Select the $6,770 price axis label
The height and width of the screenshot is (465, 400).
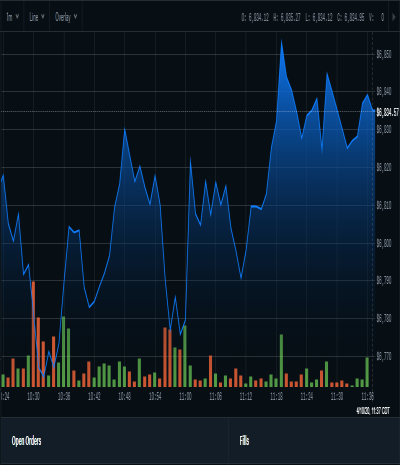coord(384,357)
